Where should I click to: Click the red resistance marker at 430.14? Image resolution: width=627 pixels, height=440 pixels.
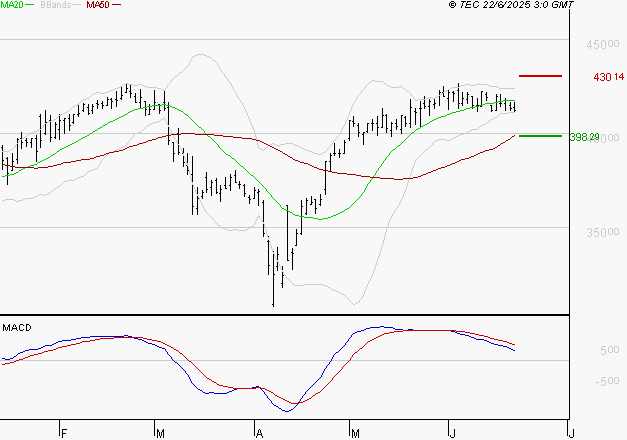tap(541, 76)
